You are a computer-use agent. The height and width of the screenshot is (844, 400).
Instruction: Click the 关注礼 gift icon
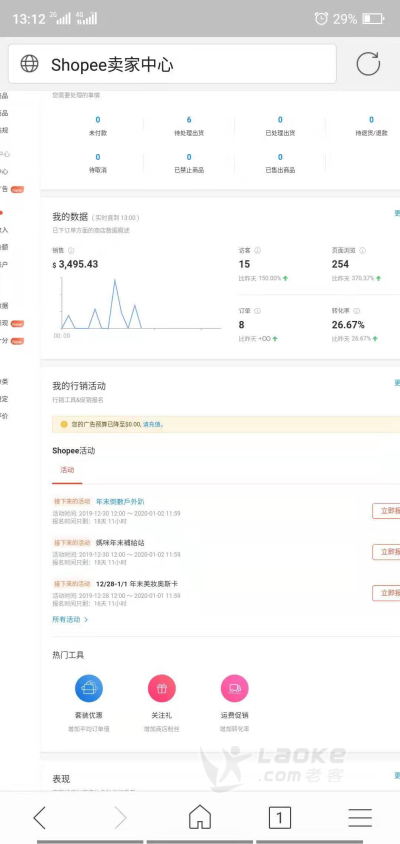pos(162,688)
